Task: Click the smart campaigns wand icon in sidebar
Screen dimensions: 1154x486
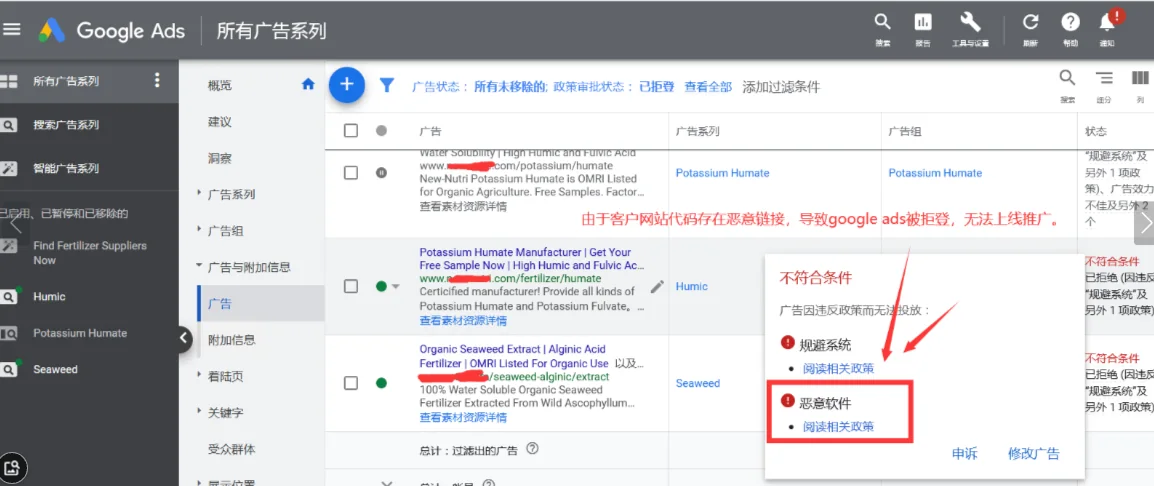Action: 8,168
